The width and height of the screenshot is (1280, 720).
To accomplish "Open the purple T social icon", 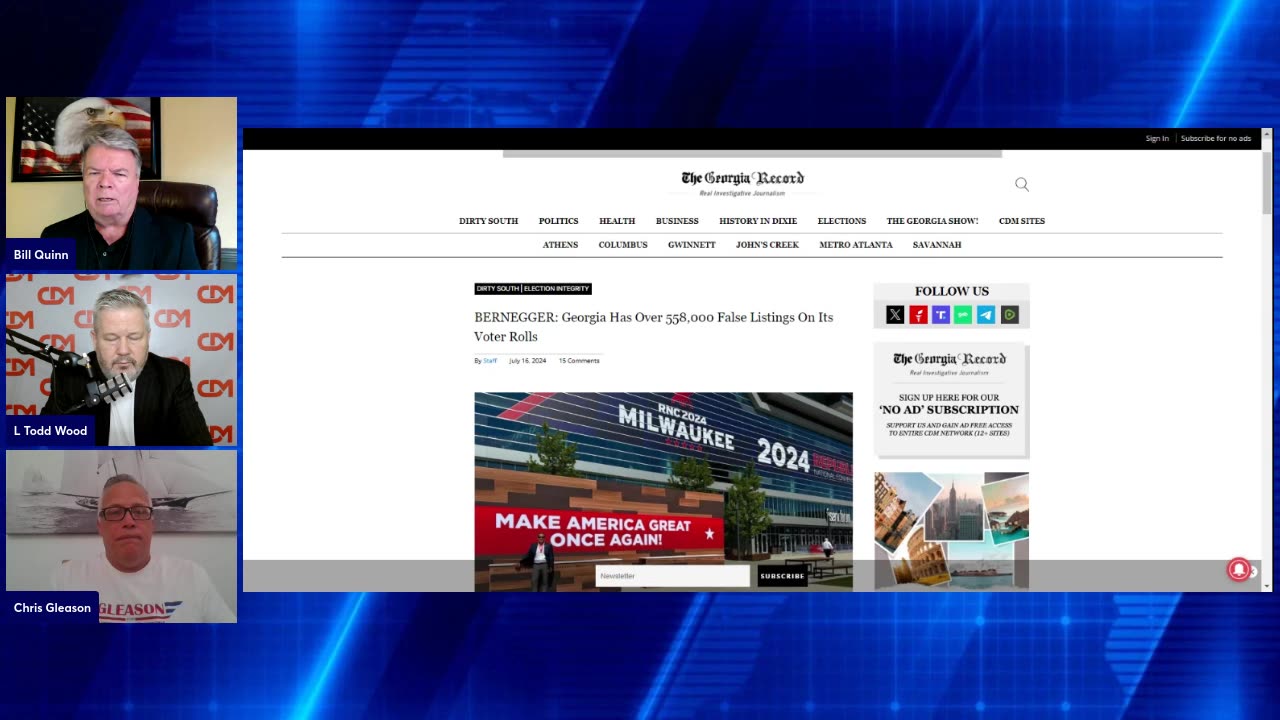I will point(941,315).
